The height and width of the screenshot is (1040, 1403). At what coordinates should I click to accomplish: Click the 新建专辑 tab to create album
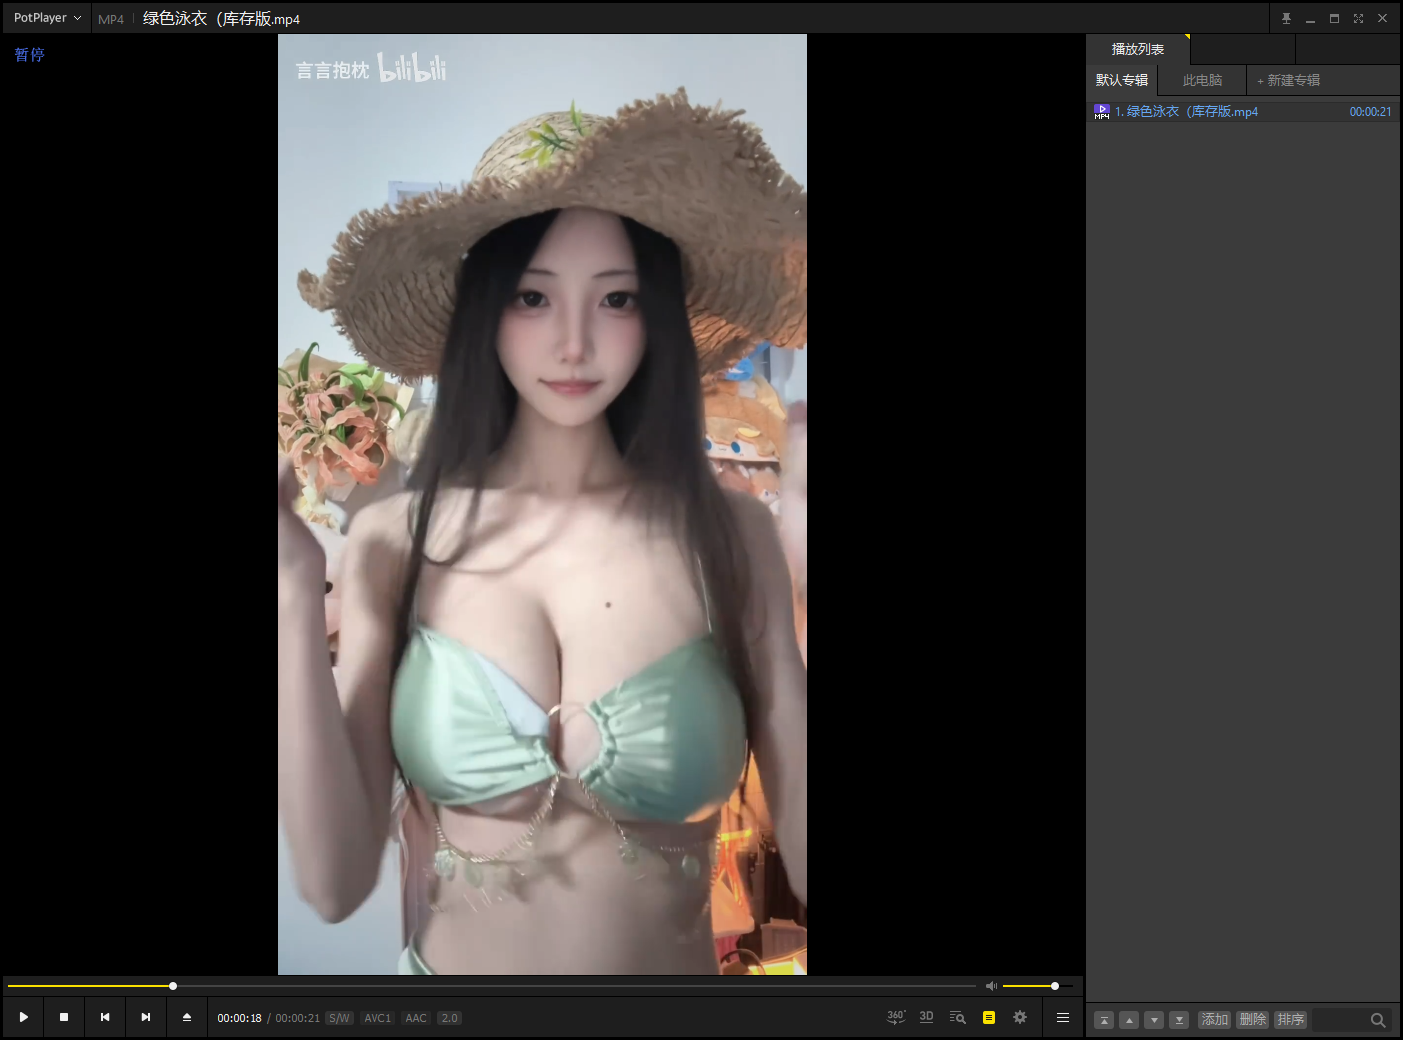click(x=1288, y=80)
